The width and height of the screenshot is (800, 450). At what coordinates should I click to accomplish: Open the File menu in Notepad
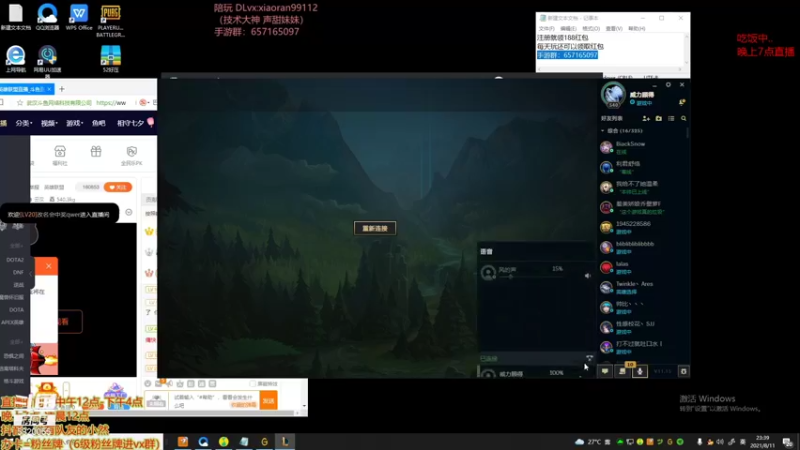(546, 29)
